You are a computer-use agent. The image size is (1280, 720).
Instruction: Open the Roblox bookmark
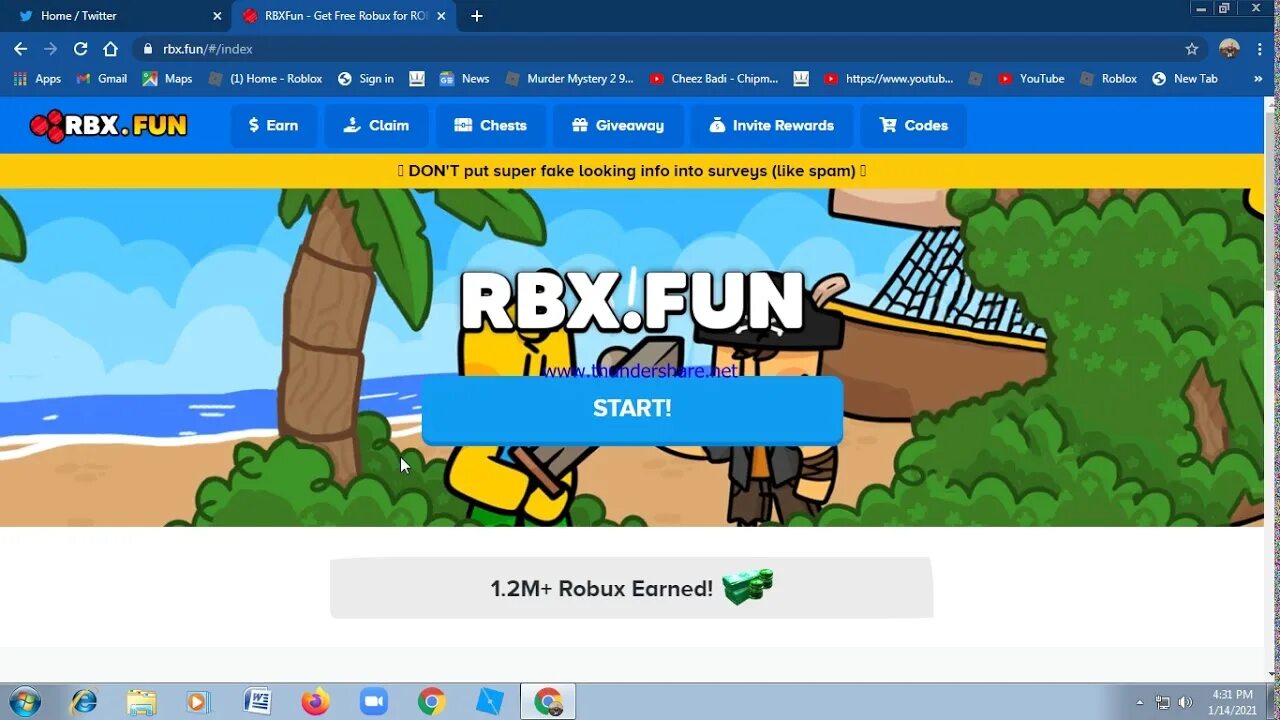tap(1109, 79)
